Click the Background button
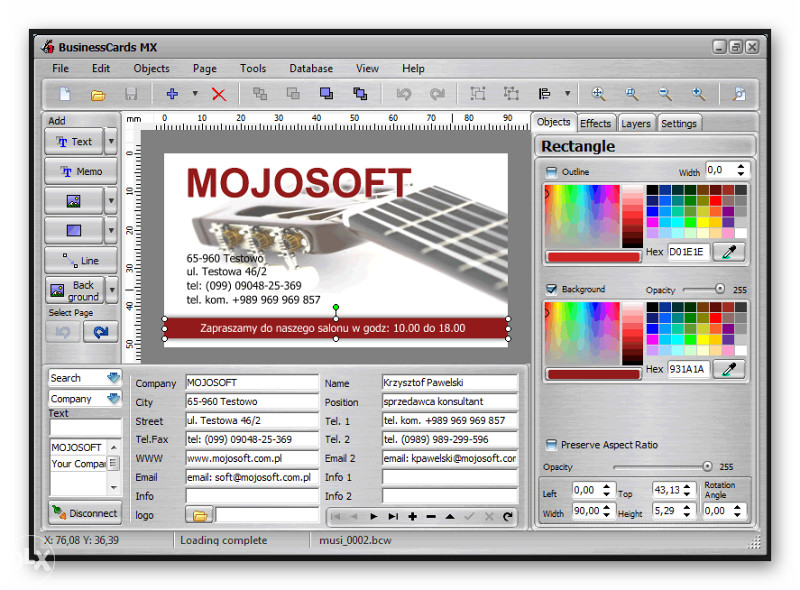 click(x=74, y=290)
